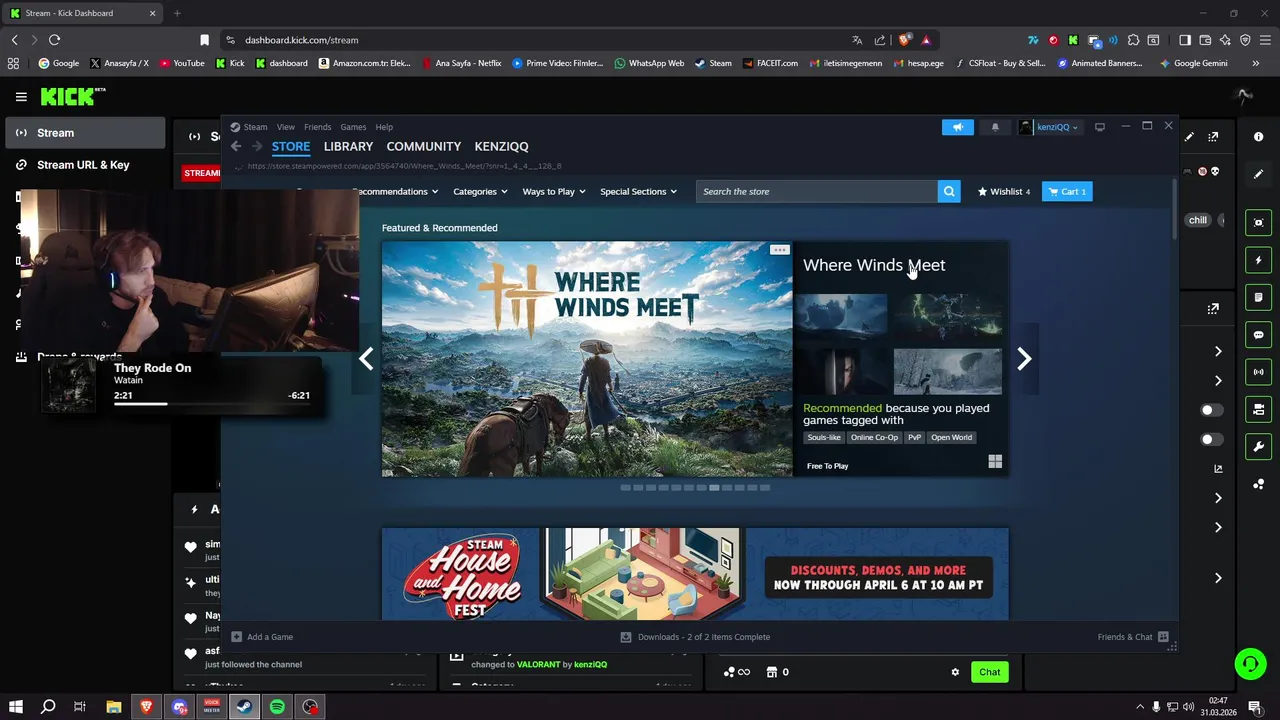The height and width of the screenshot is (720, 1280).
Task: Open the KENZIQQ profile tab in Steam
Action: (x=501, y=146)
